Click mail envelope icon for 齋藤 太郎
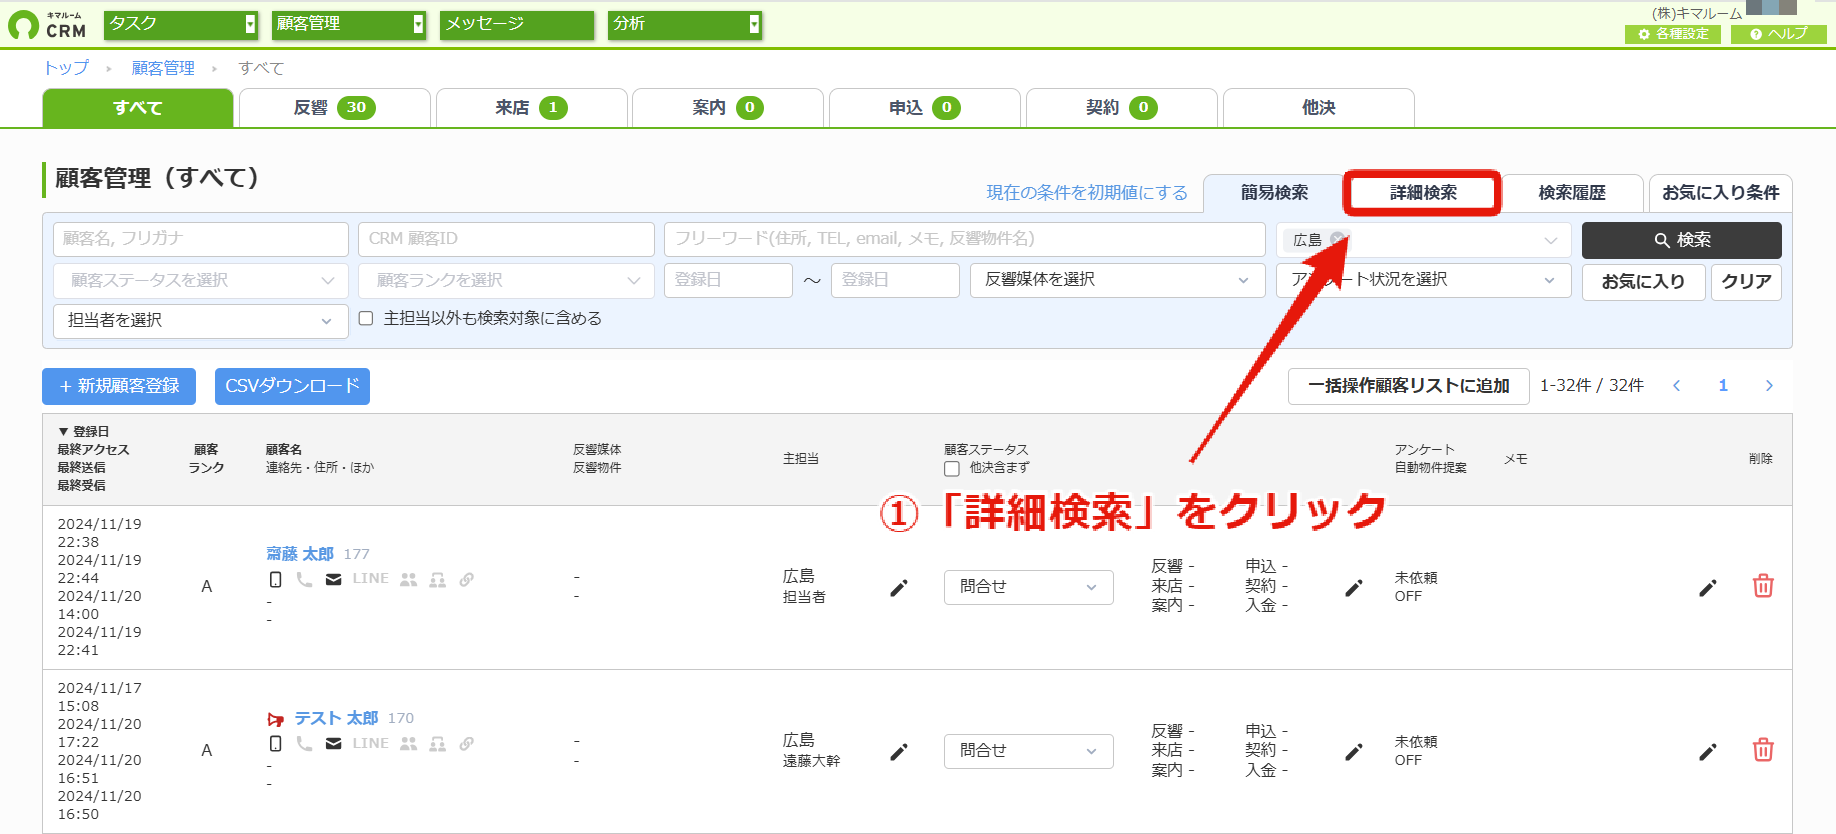The width and height of the screenshot is (1836, 834). [x=334, y=579]
